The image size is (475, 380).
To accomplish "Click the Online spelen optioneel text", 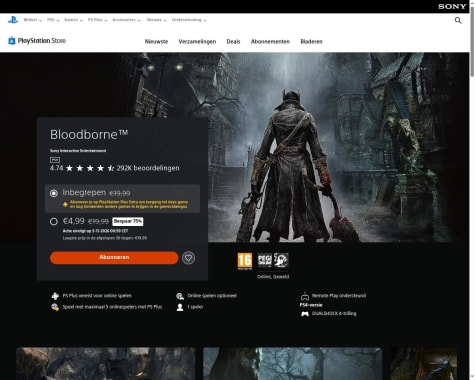I will [x=212, y=296].
